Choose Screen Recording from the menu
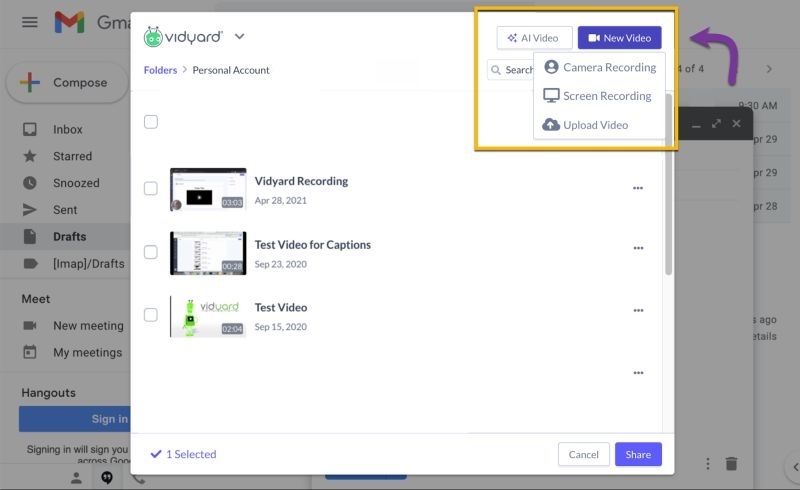This screenshot has width=800, height=490. tap(597, 96)
